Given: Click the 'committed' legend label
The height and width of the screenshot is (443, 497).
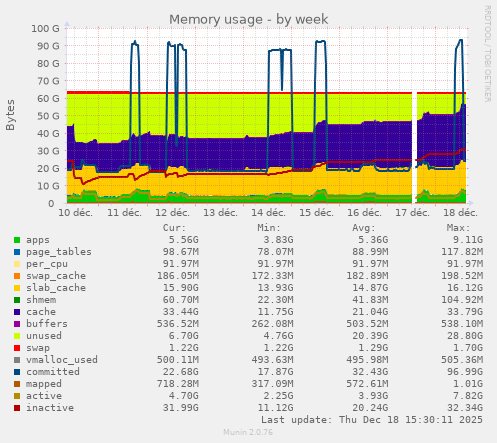Looking at the screenshot, I should pos(53,372).
